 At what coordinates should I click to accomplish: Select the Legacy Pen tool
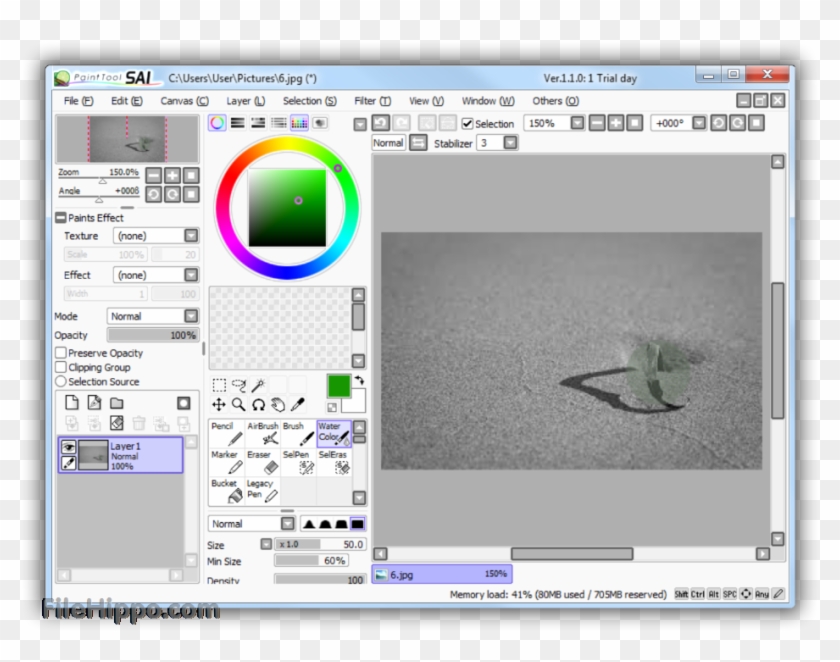pyautogui.click(x=262, y=489)
